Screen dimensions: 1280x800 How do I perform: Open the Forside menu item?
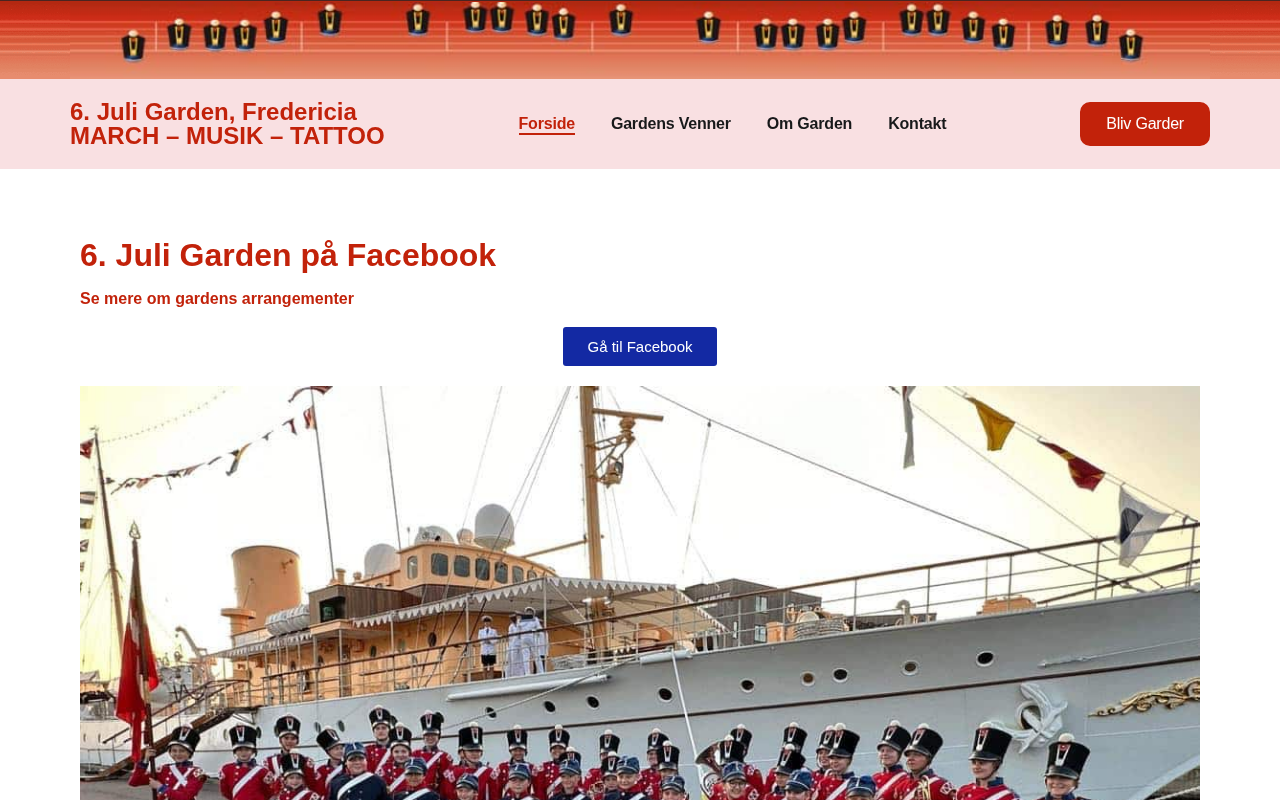coord(546,124)
